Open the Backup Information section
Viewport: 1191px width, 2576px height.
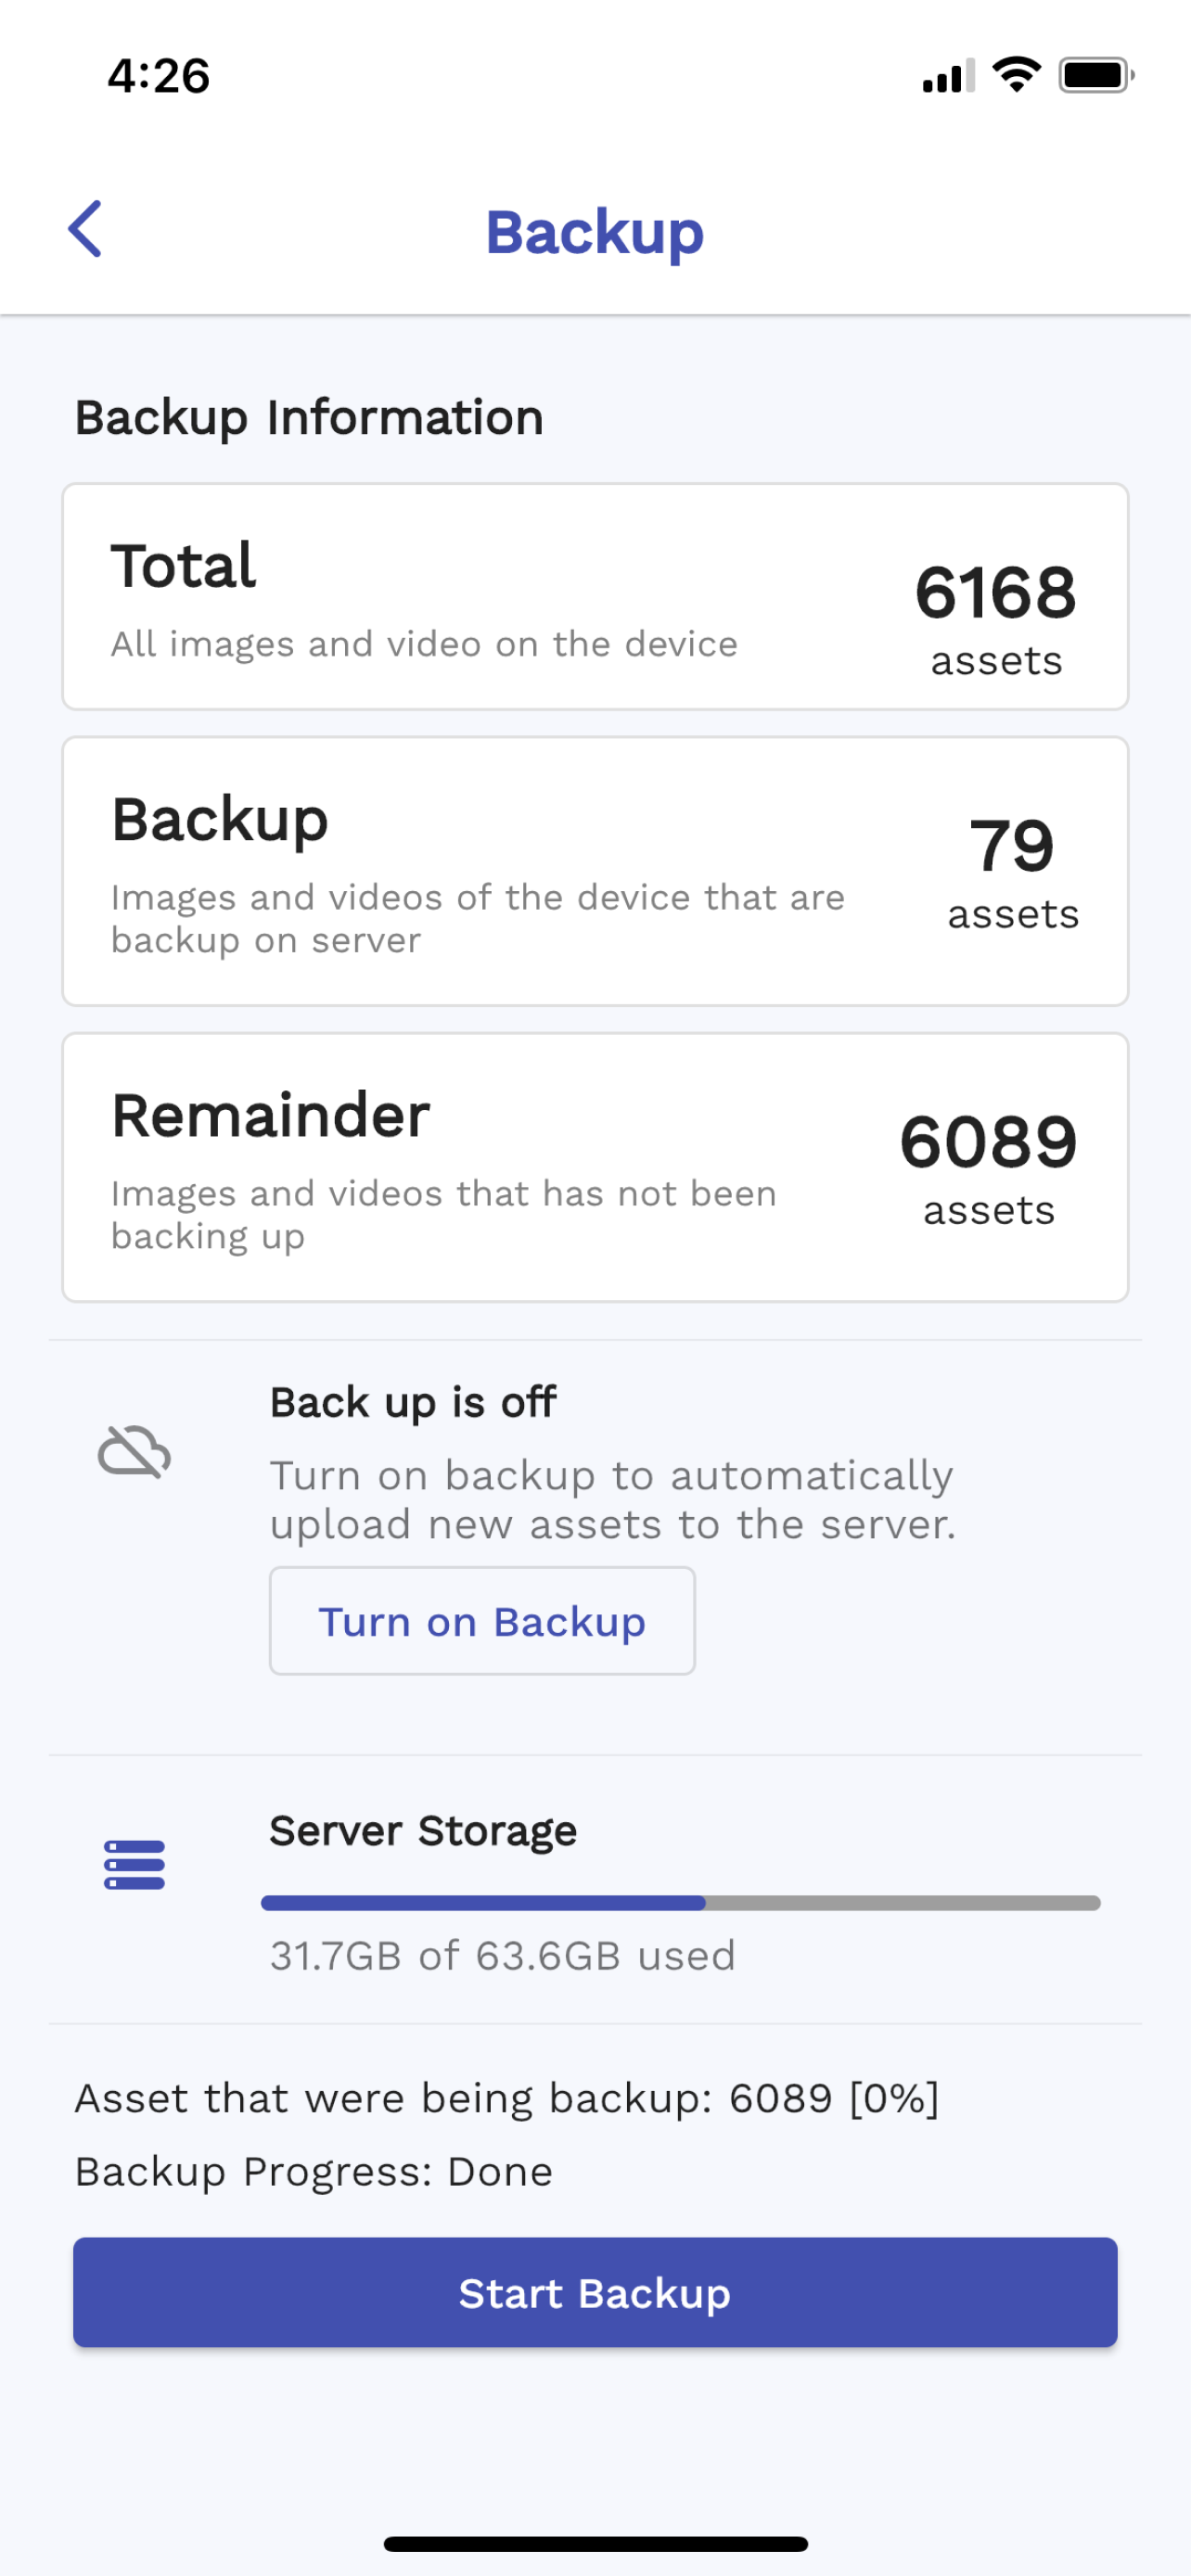point(310,417)
